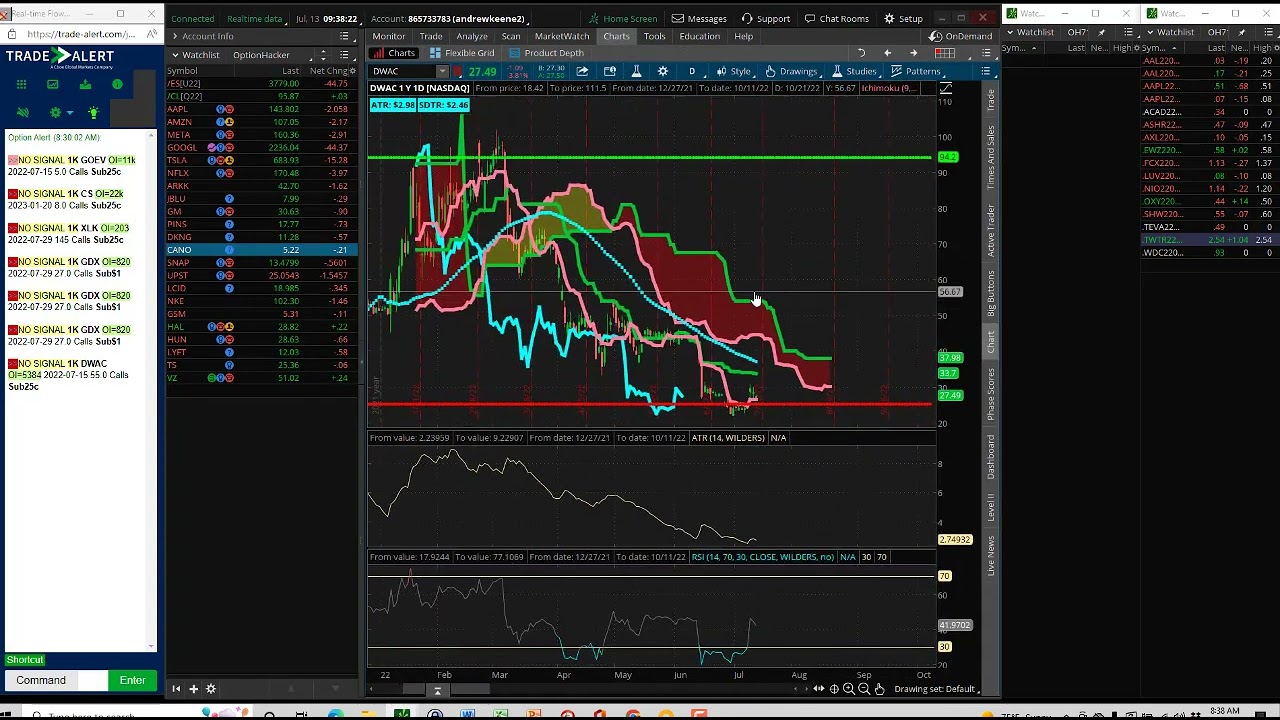The image size is (1280, 720).
Task: Click the Command input field
Action: pyautogui.click(x=93, y=680)
